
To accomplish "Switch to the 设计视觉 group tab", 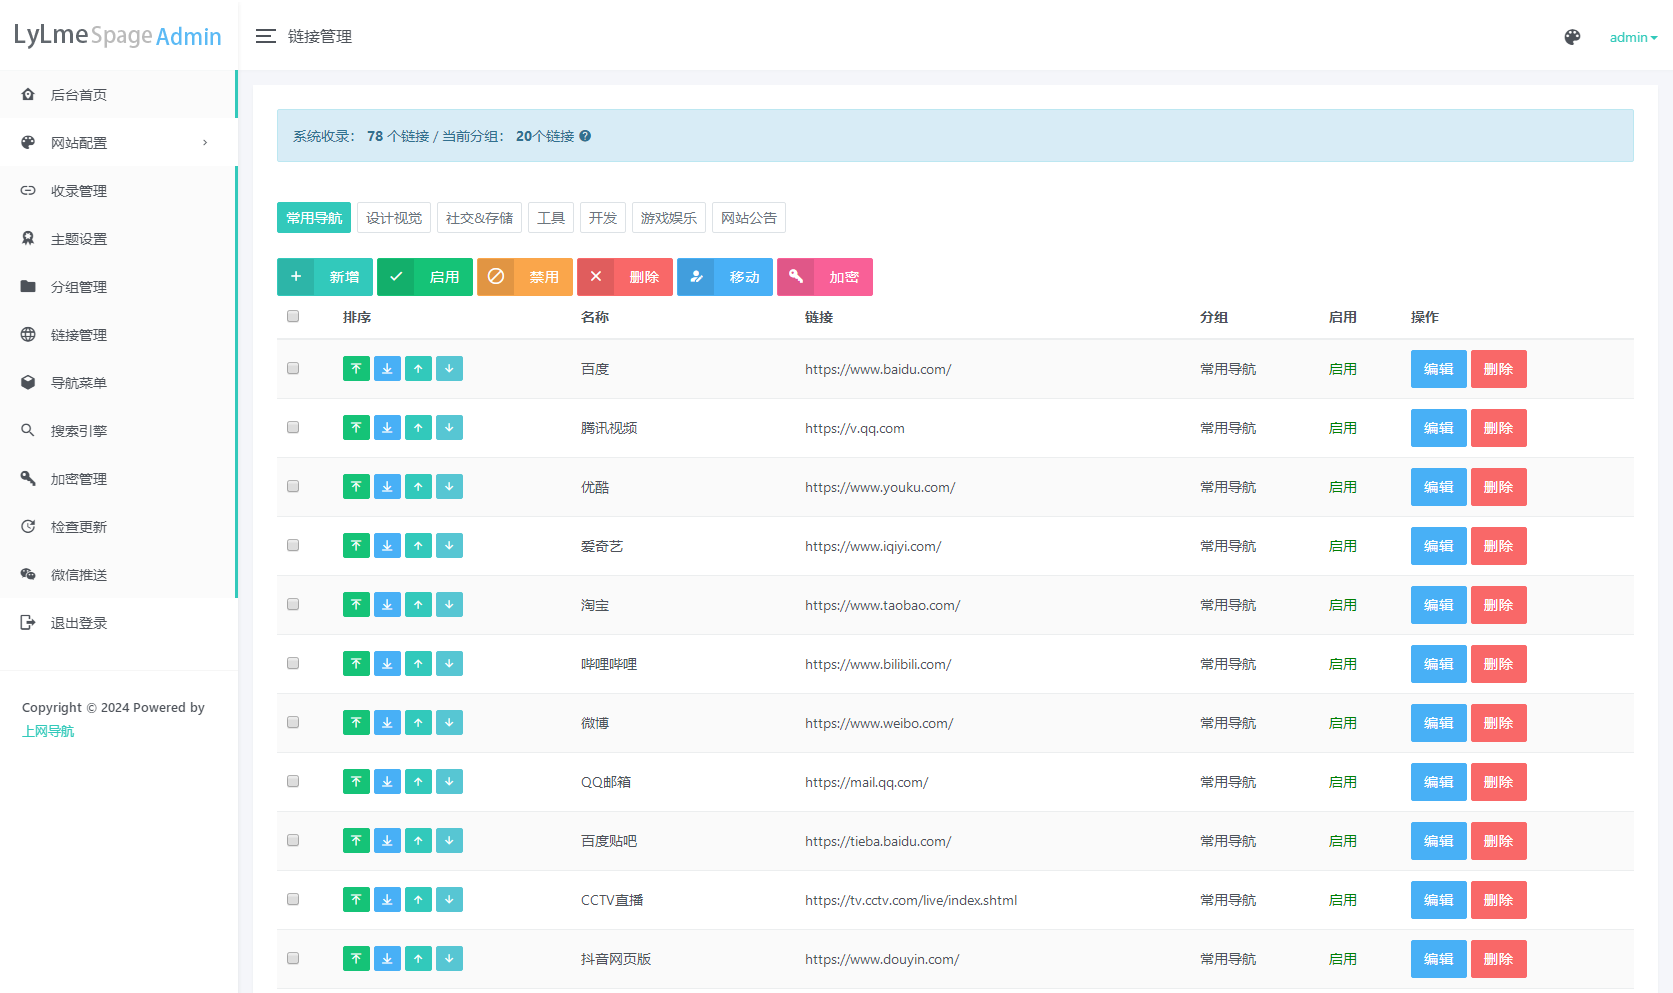I will point(394,218).
